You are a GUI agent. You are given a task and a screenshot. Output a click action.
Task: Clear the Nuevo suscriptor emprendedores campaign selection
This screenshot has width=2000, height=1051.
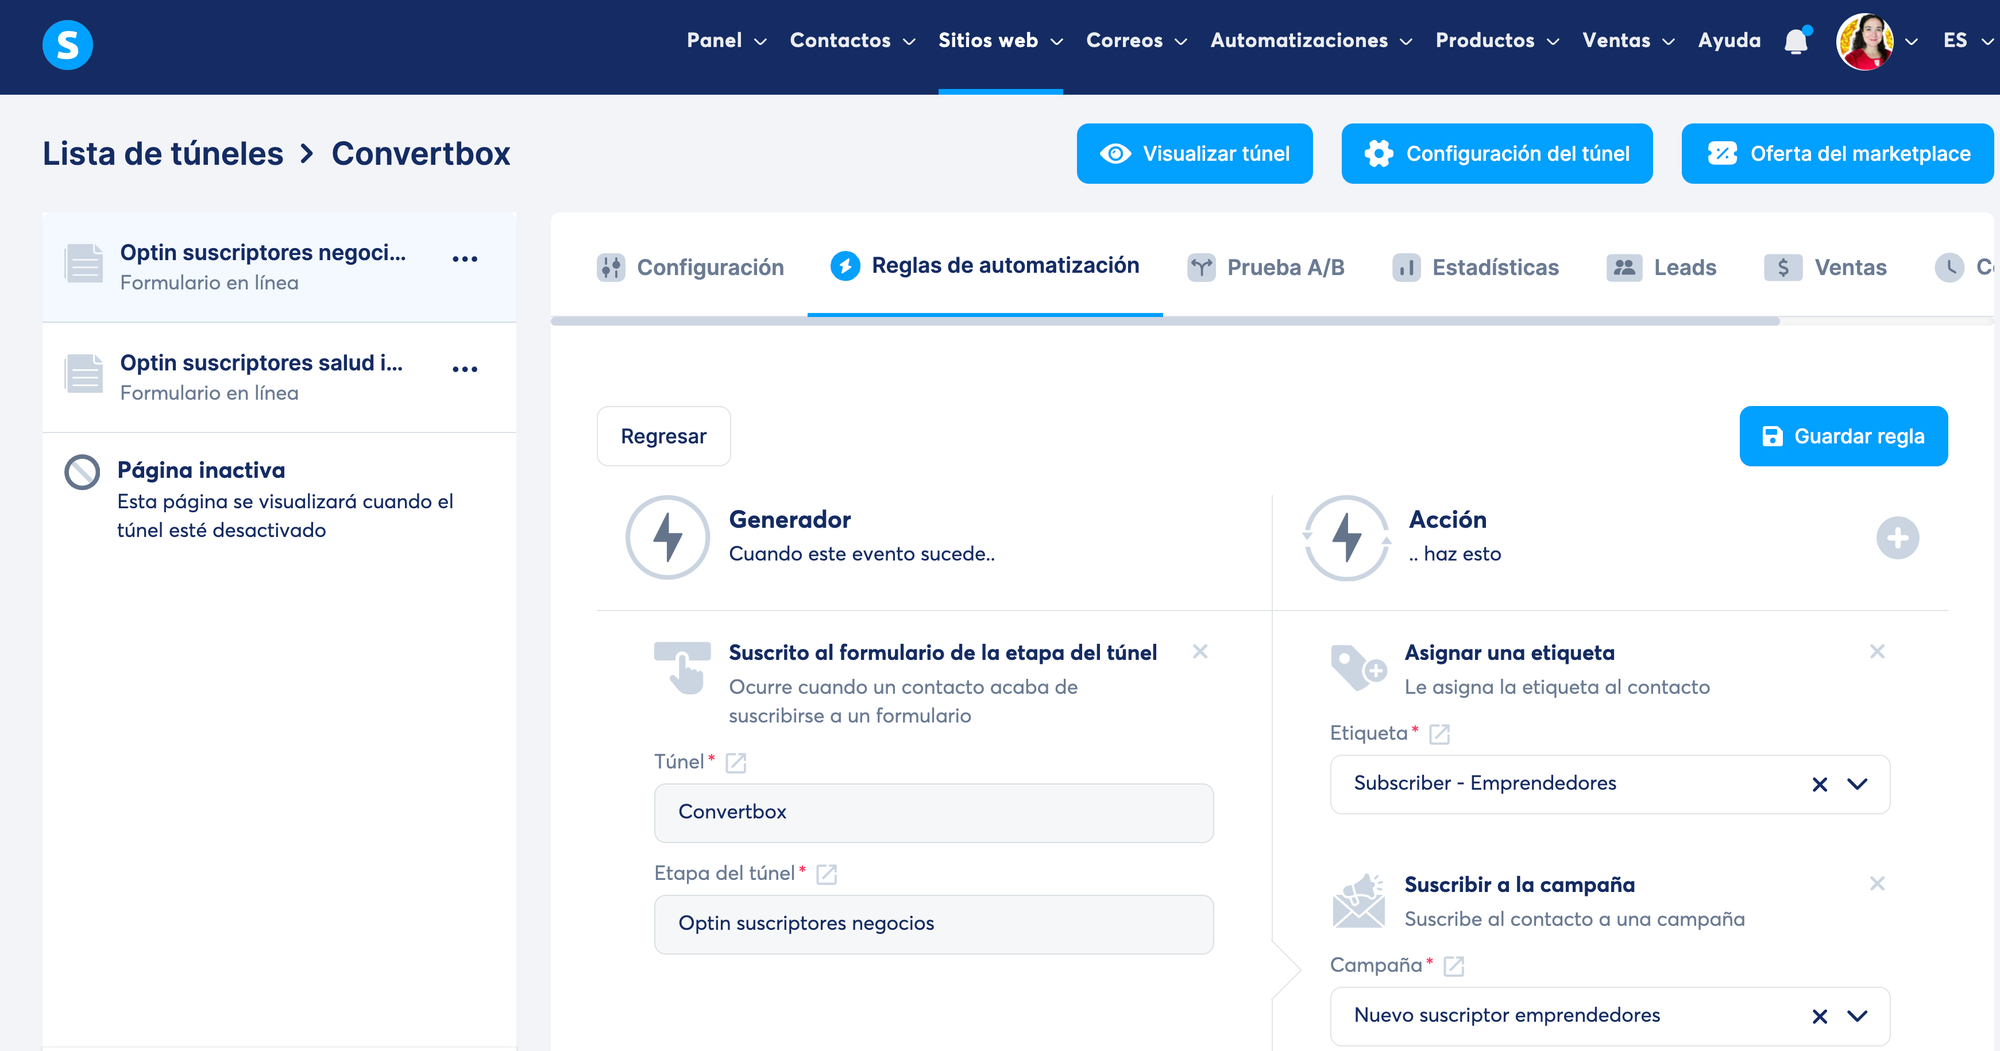point(1820,1017)
